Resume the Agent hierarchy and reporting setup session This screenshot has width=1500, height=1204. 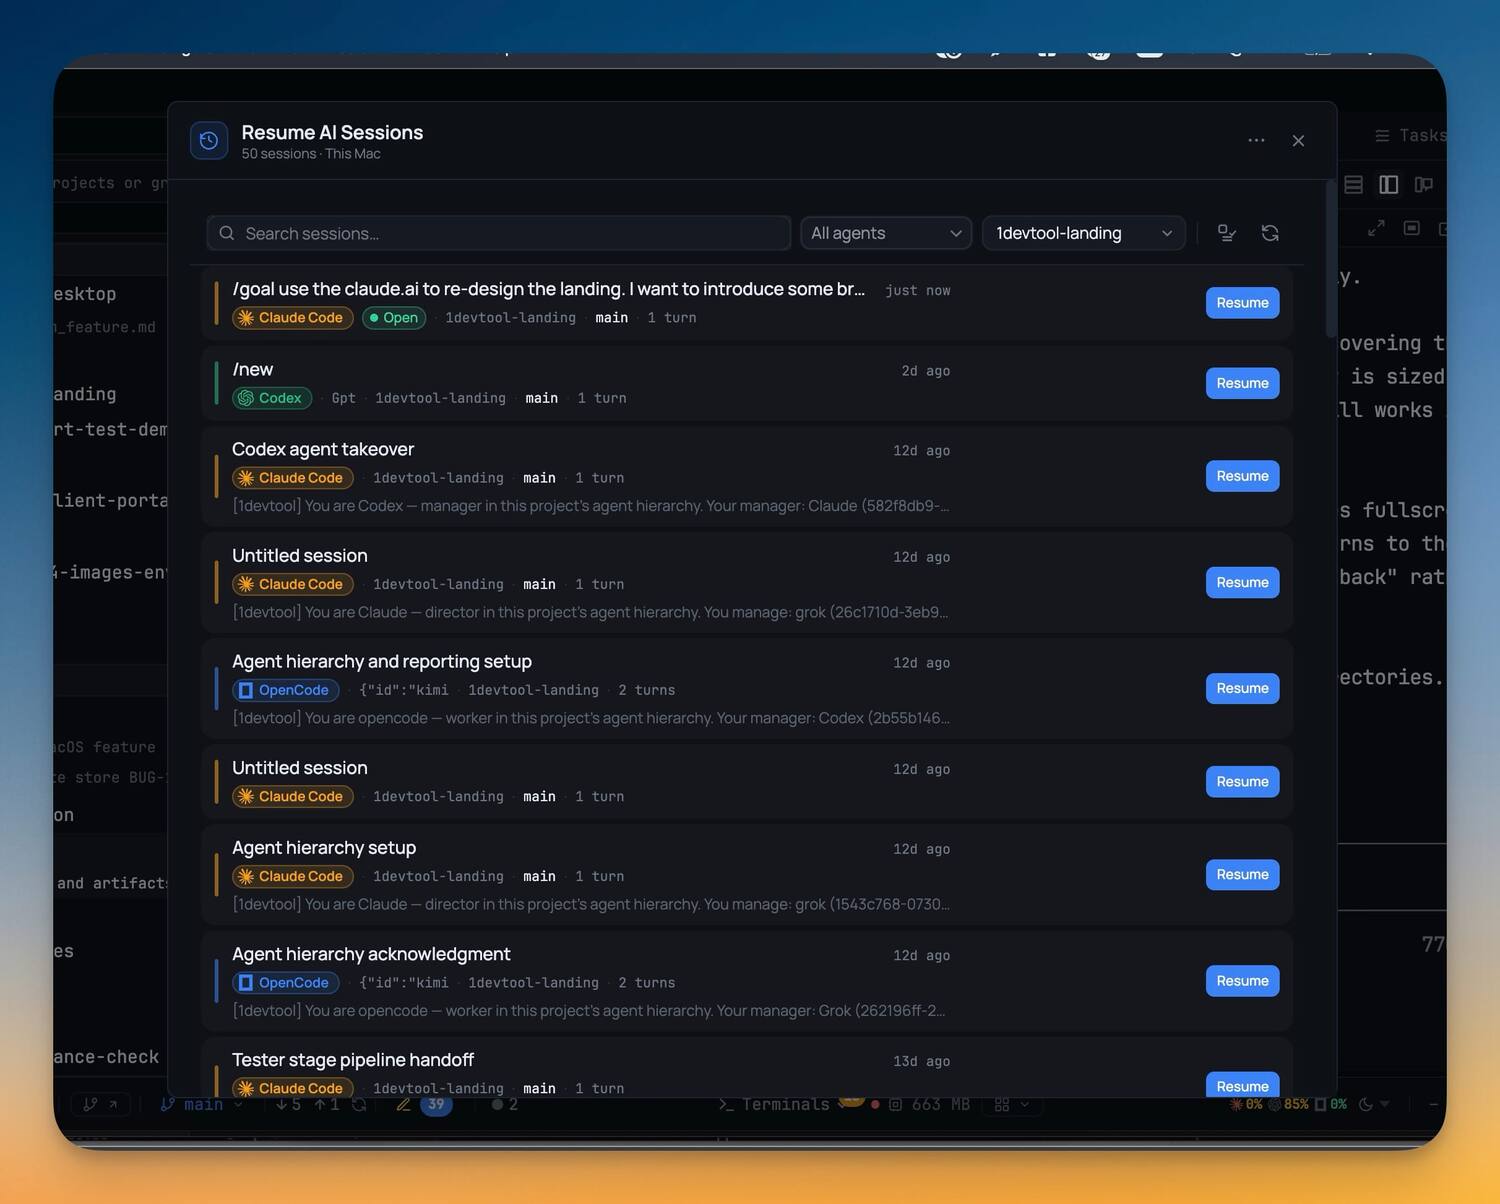coord(1242,688)
